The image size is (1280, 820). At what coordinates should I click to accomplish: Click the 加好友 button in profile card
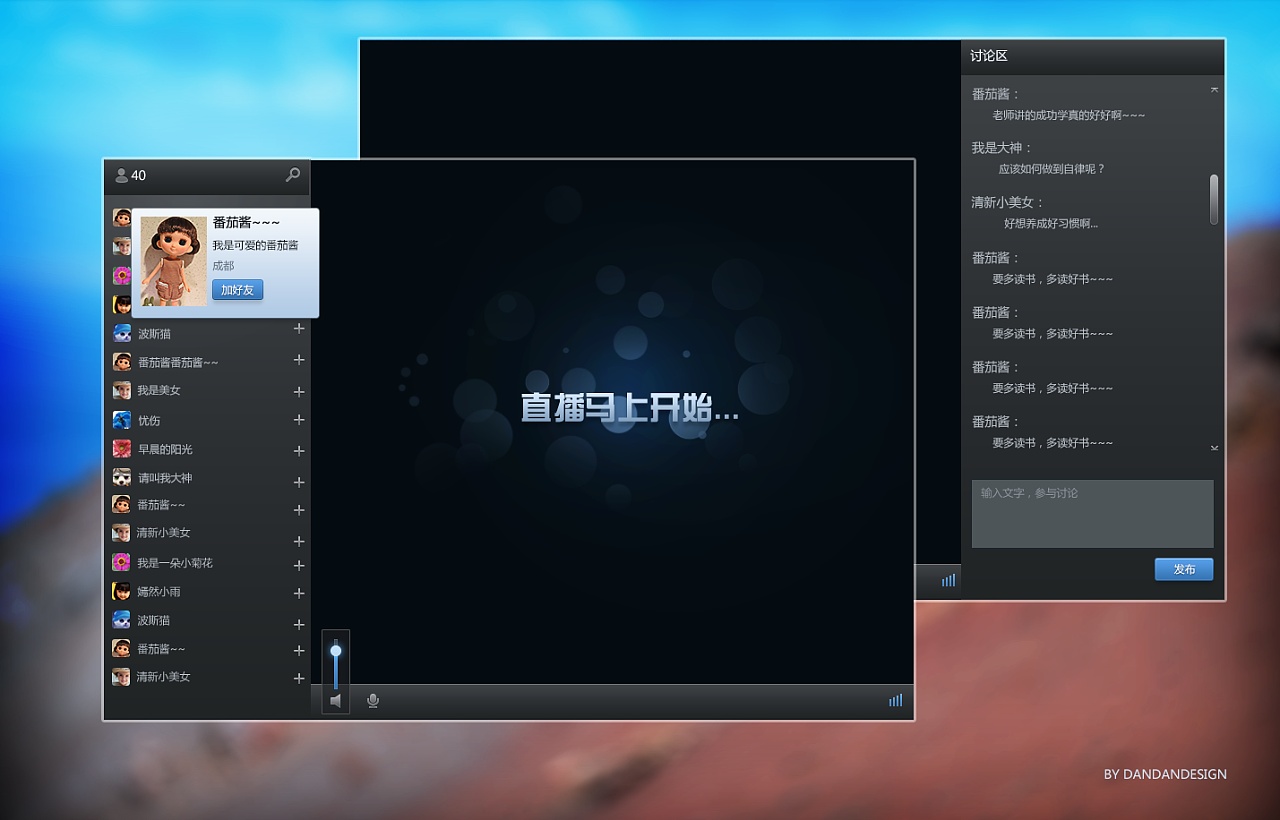point(237,289)
